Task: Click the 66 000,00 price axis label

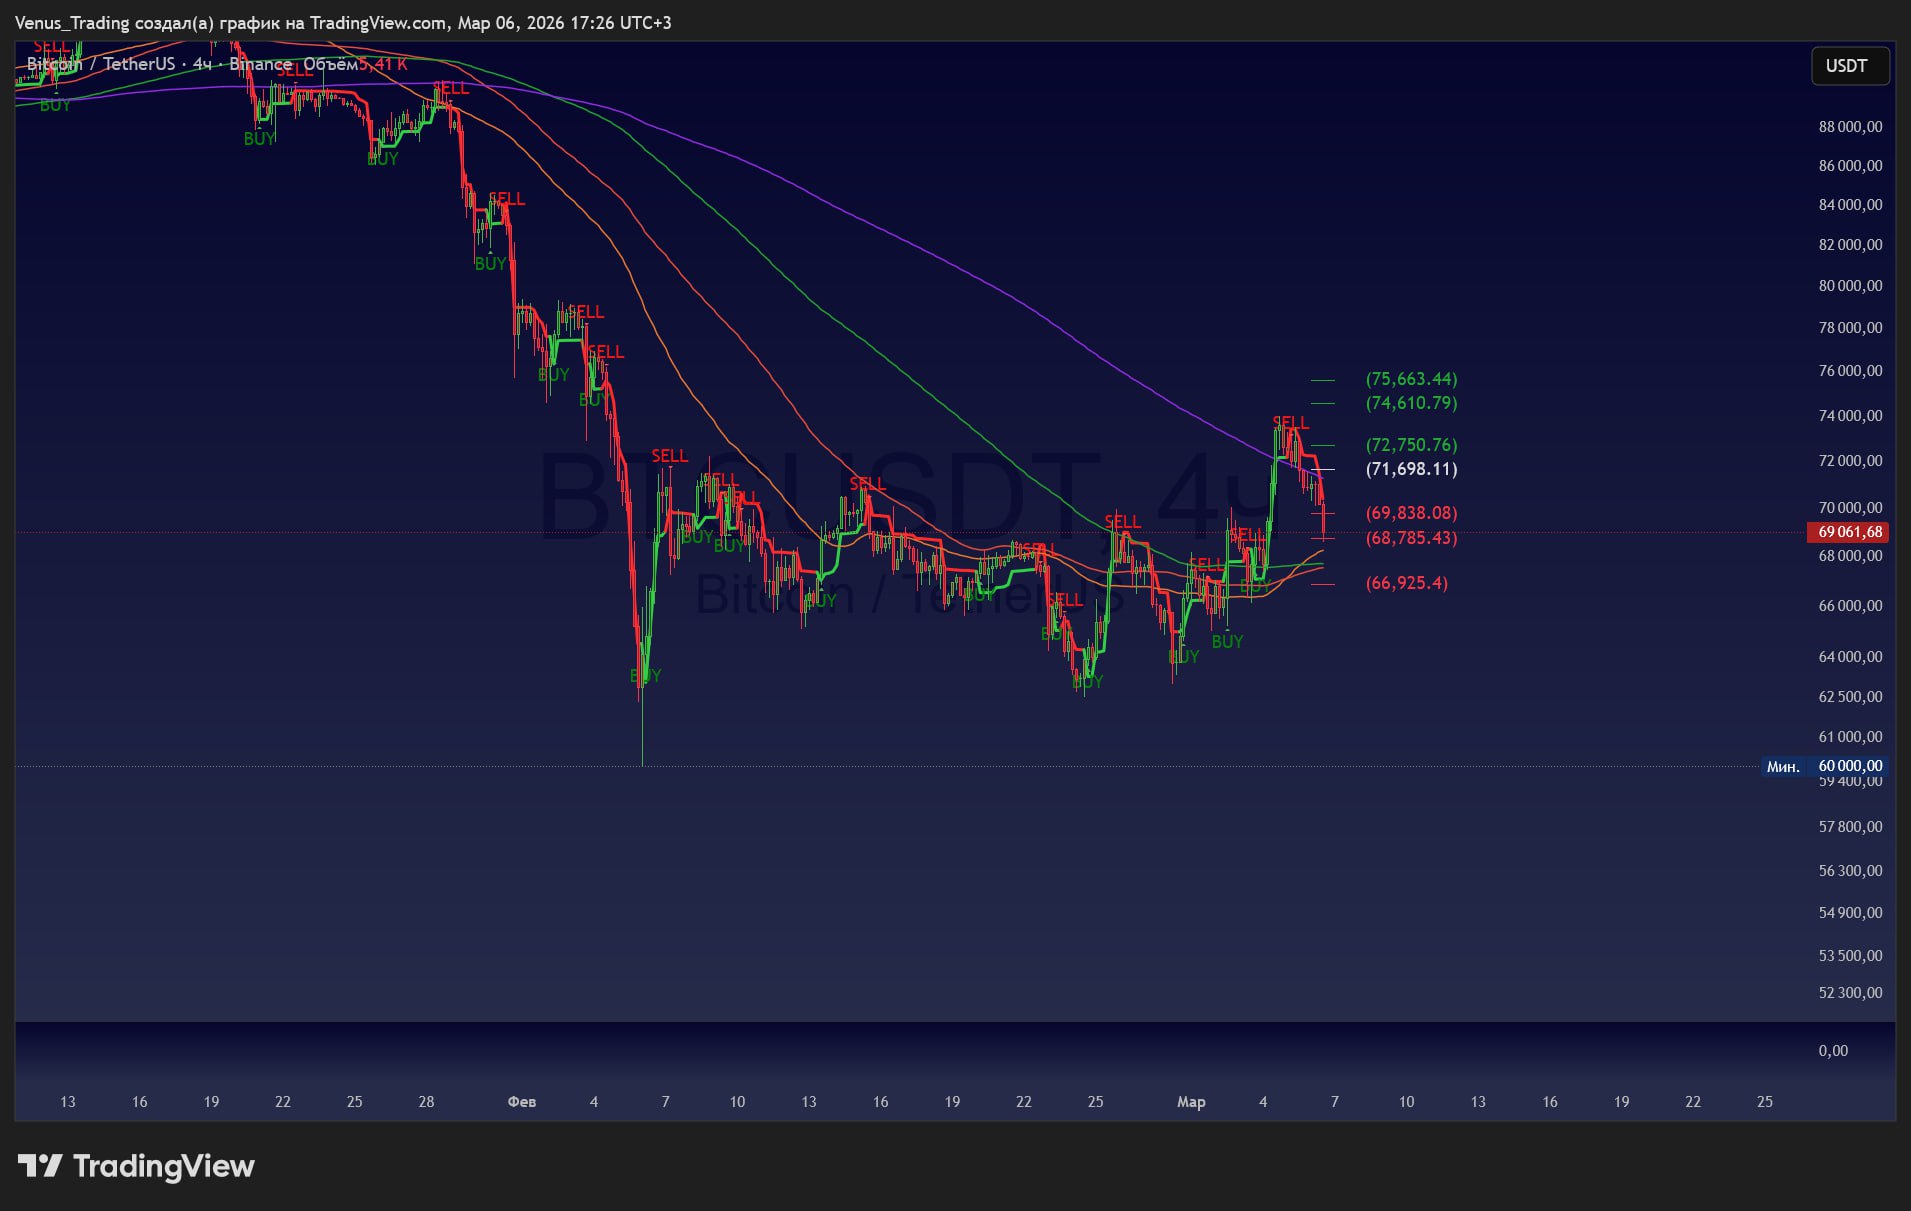Action: (1850, 605)
